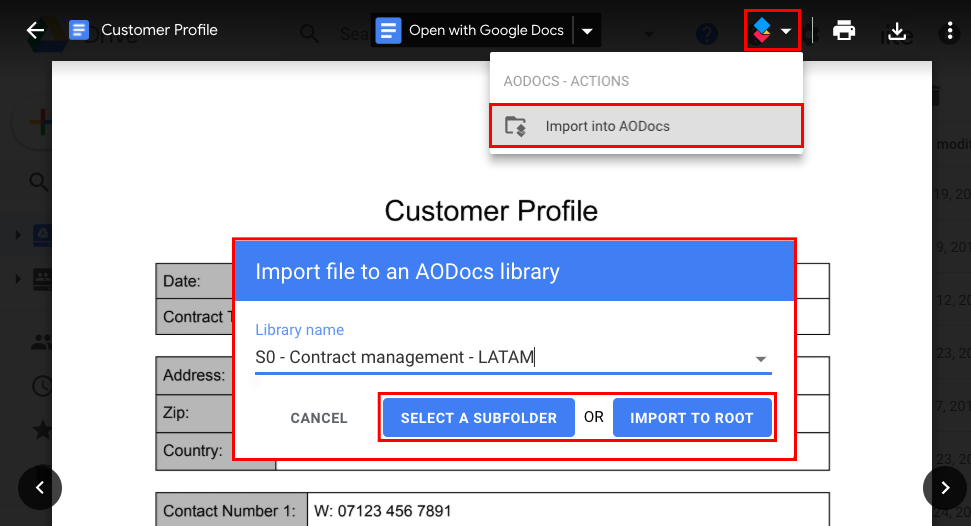Choose Import into AODocs
This screenshot has height=526, width=971.
[x=646, y=126]
